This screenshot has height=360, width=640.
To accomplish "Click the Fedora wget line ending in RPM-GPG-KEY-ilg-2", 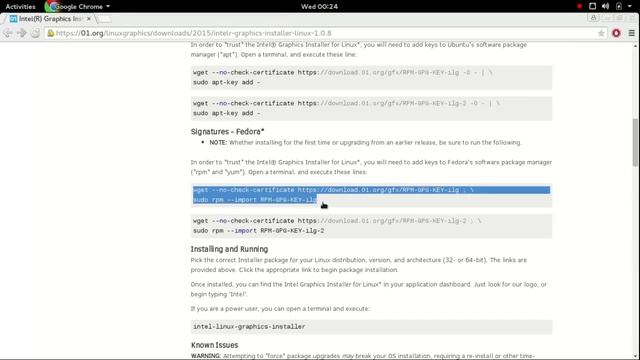I will (337, 221).
